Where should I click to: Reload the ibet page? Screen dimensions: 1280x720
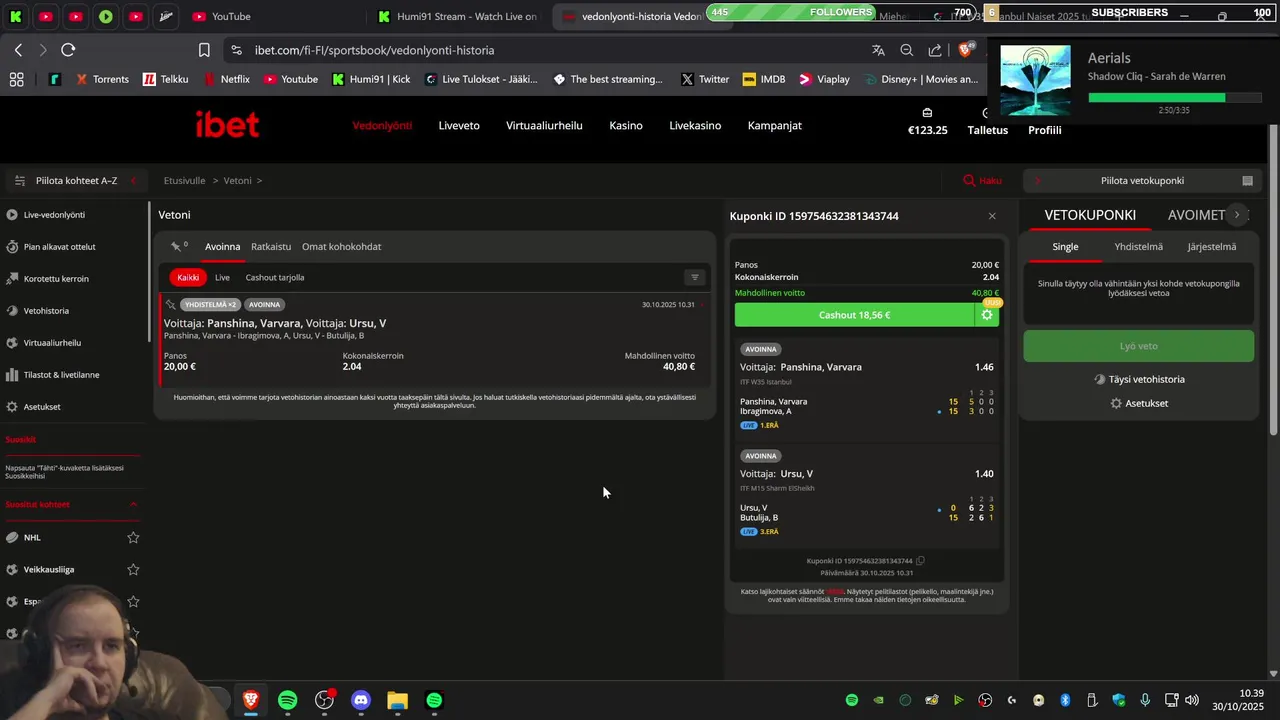coord(68,50)
